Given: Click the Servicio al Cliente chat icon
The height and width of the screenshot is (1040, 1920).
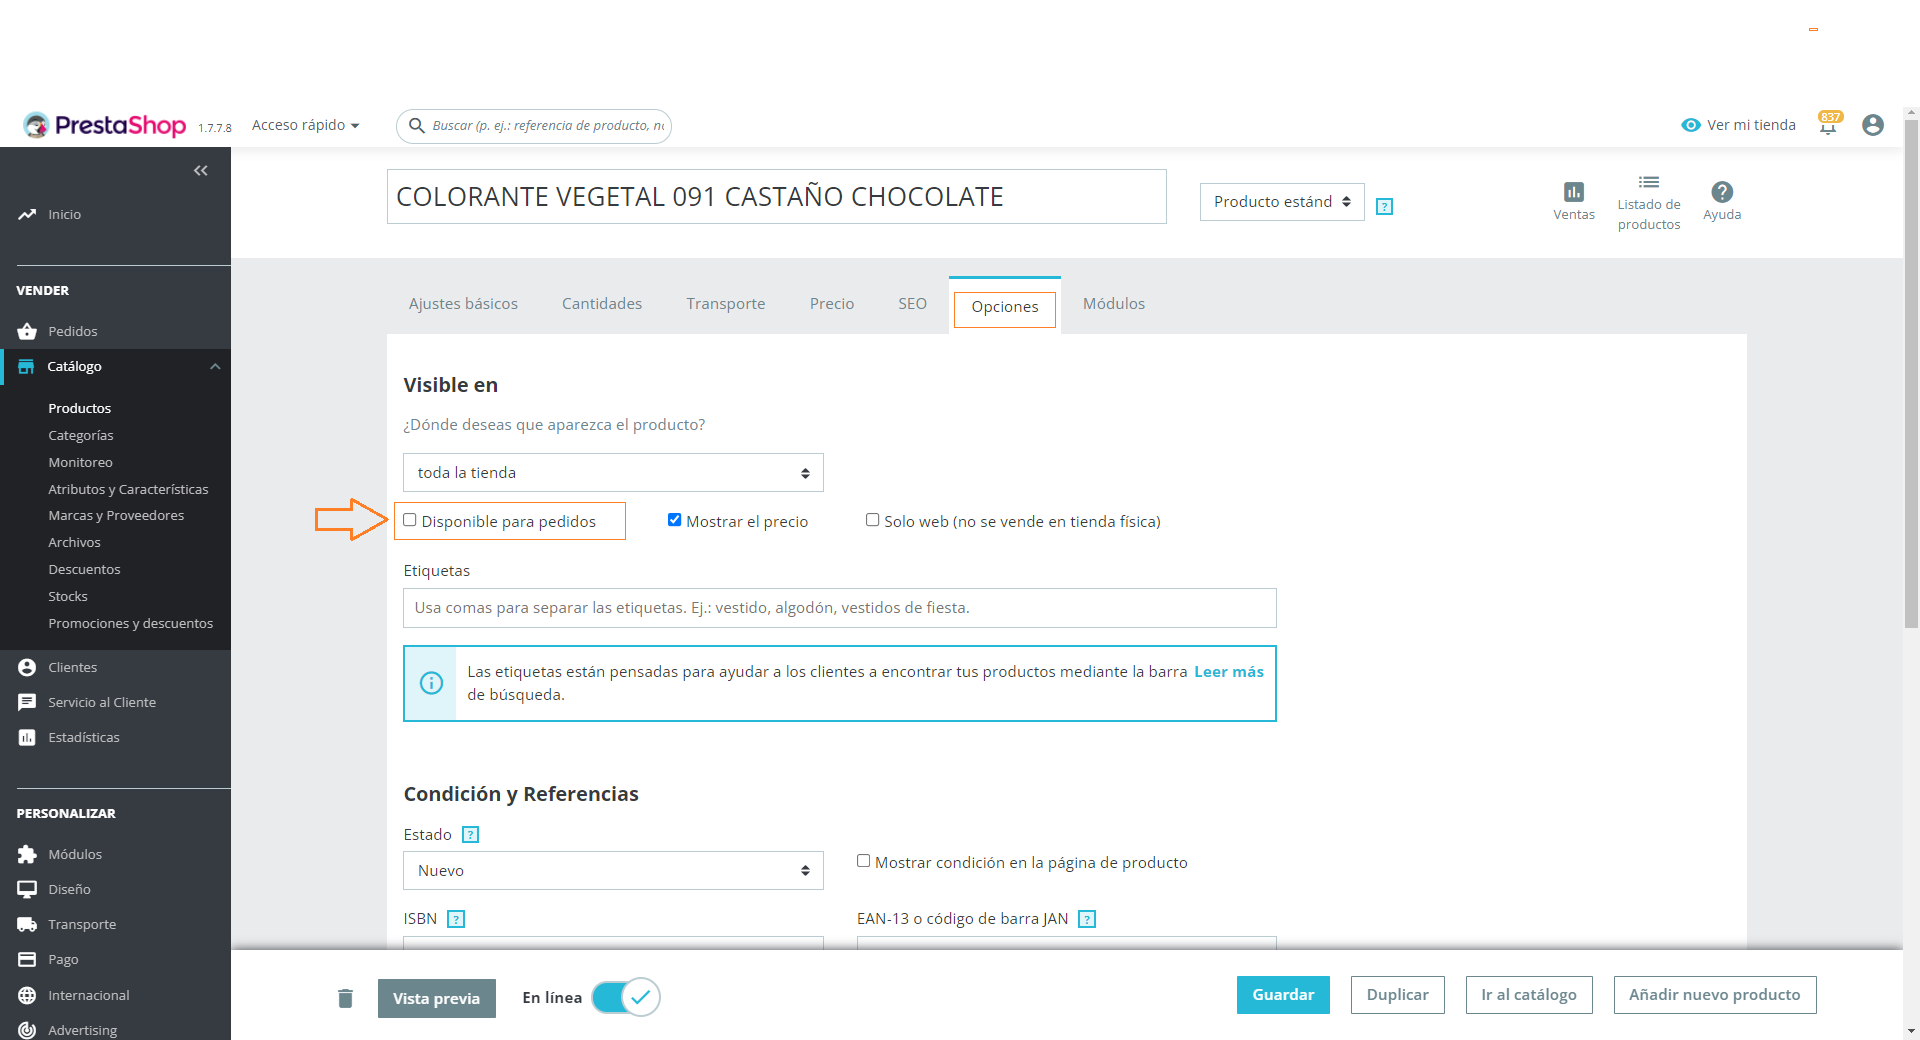Looking at the screenshot, I should click(x=27, y=702).
